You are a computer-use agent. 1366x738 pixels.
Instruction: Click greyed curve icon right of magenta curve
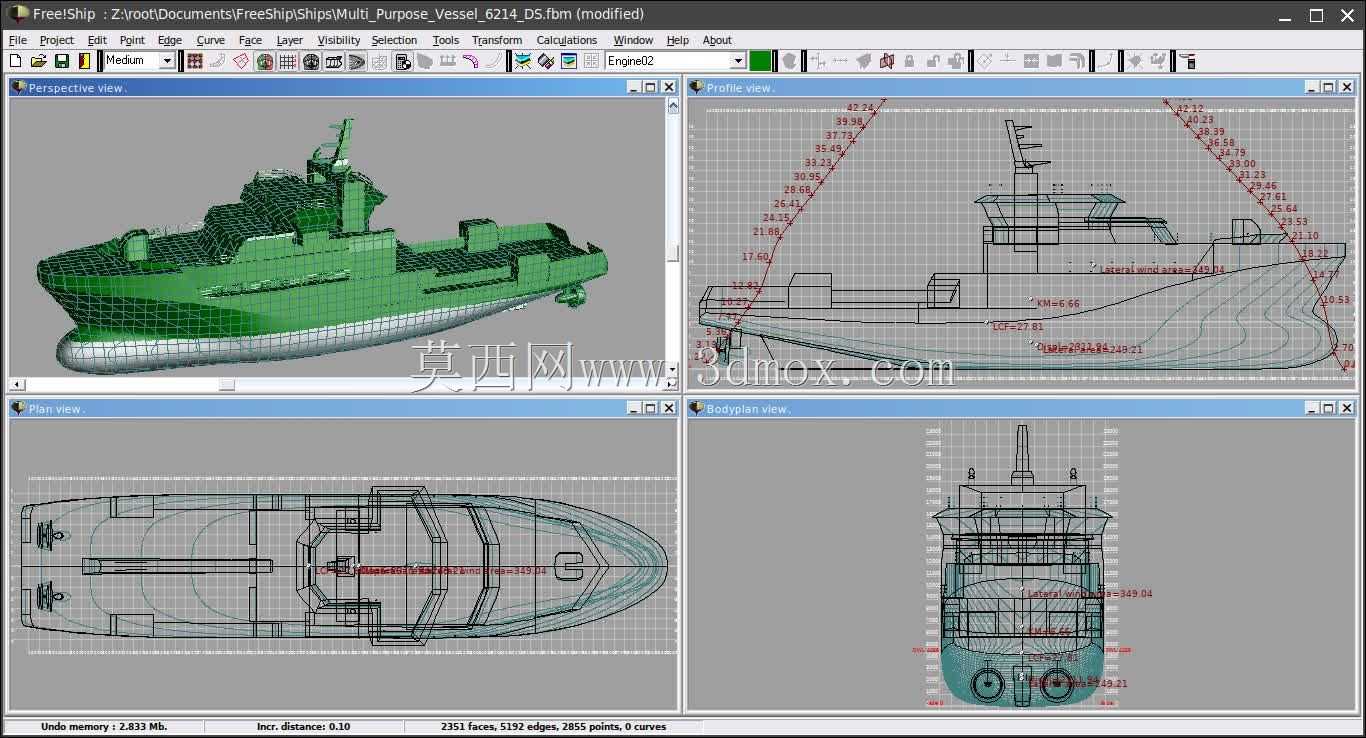(x=492, y=61)
